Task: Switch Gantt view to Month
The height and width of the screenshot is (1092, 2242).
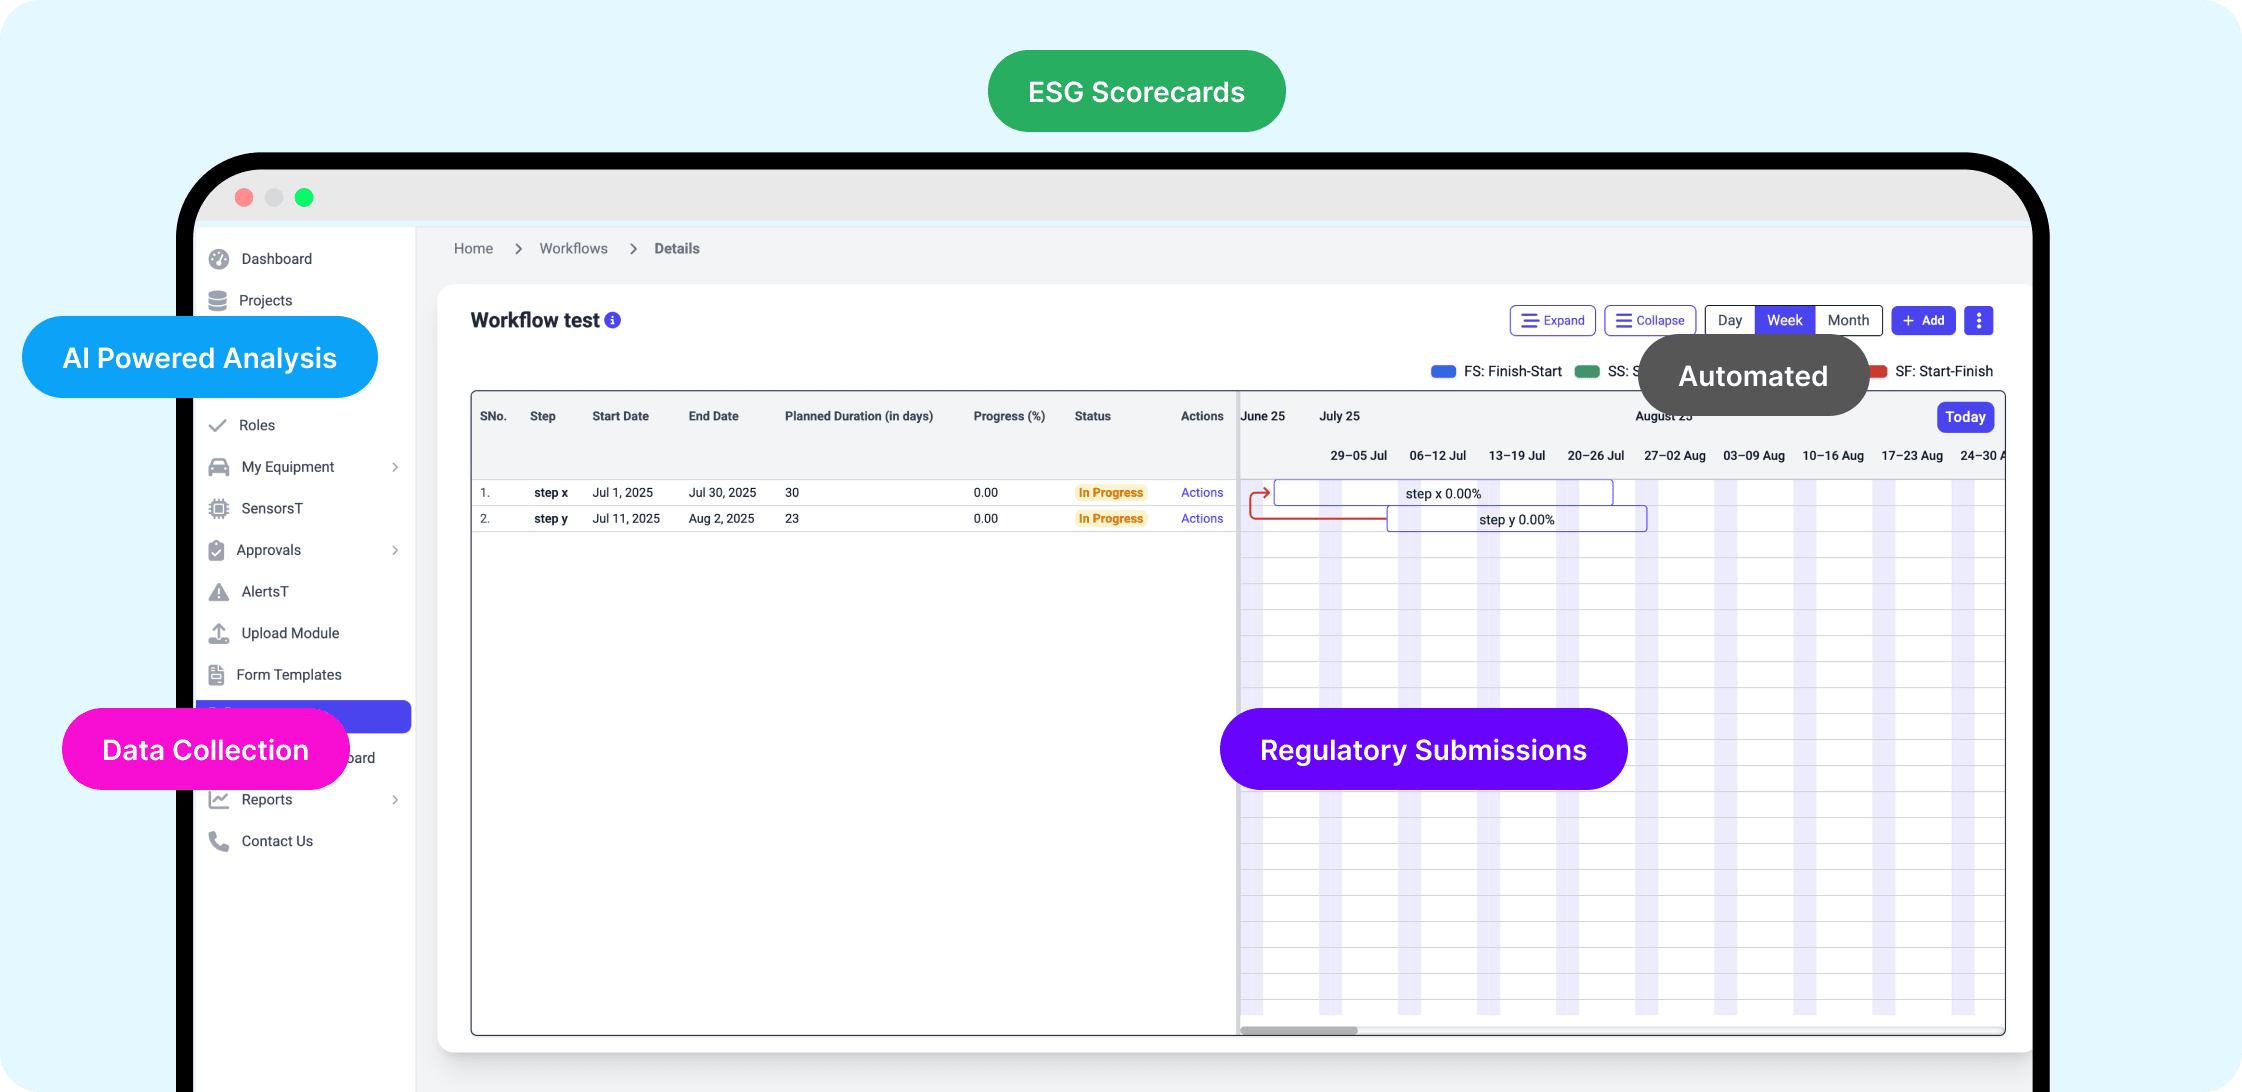Action: (x=1848, y=320)
